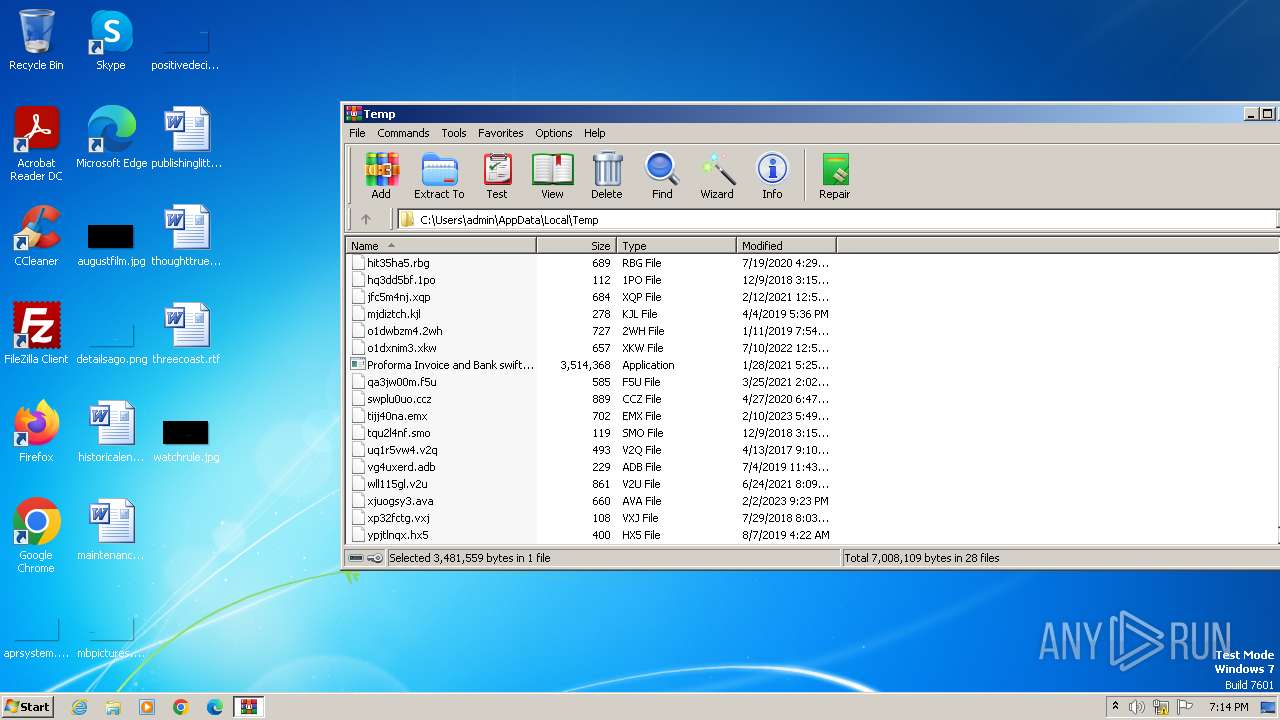Open the Tools menu
Image resolution: width=1280 pixels, height=720 pixels.
click(454, 133)
